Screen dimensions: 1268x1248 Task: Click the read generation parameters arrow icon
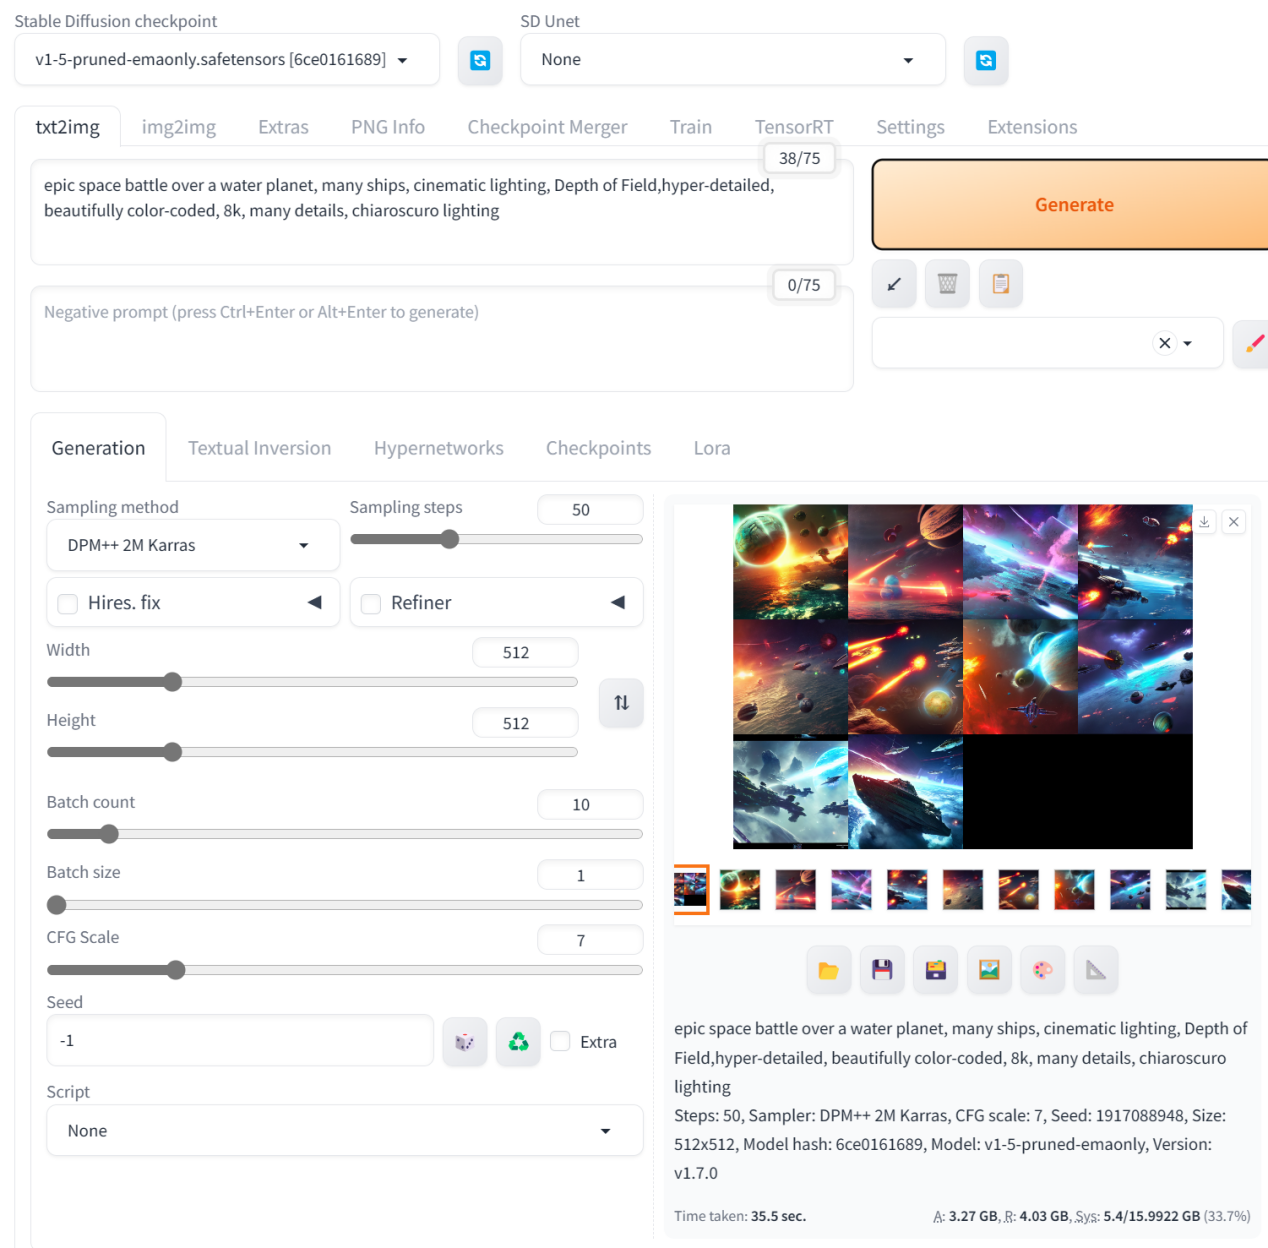(x=894, y=284)
